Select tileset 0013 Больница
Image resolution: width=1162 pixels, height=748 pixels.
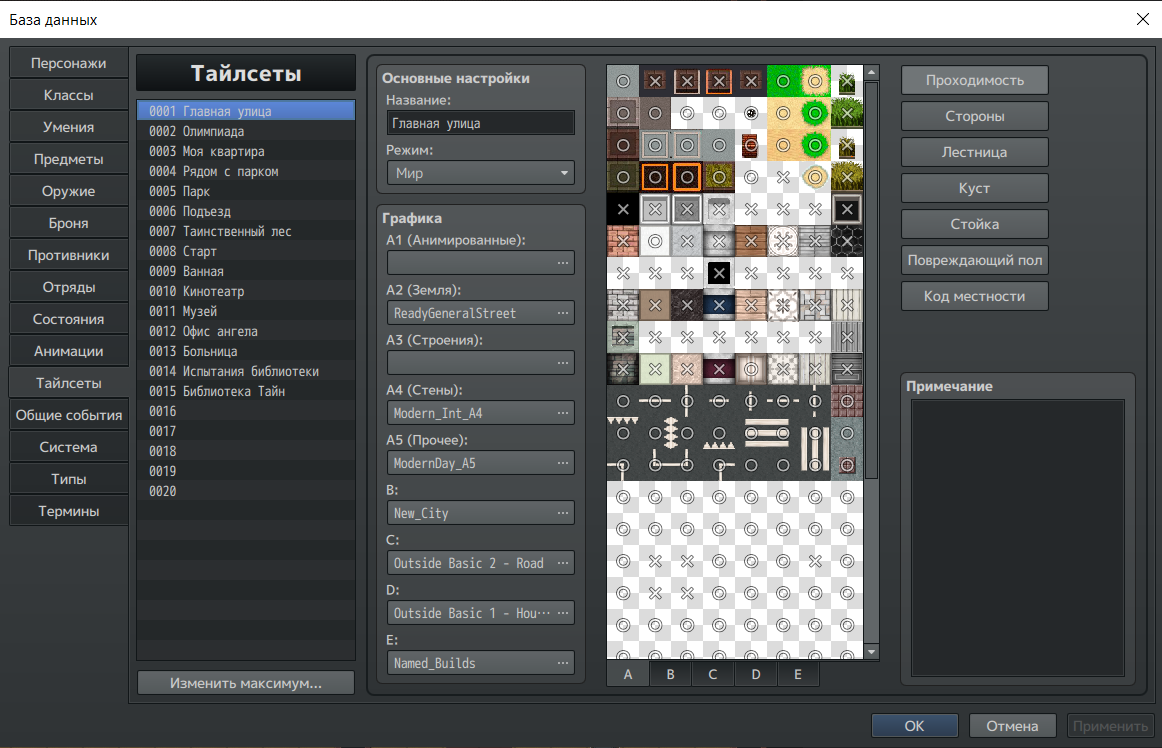pos(246,351)
